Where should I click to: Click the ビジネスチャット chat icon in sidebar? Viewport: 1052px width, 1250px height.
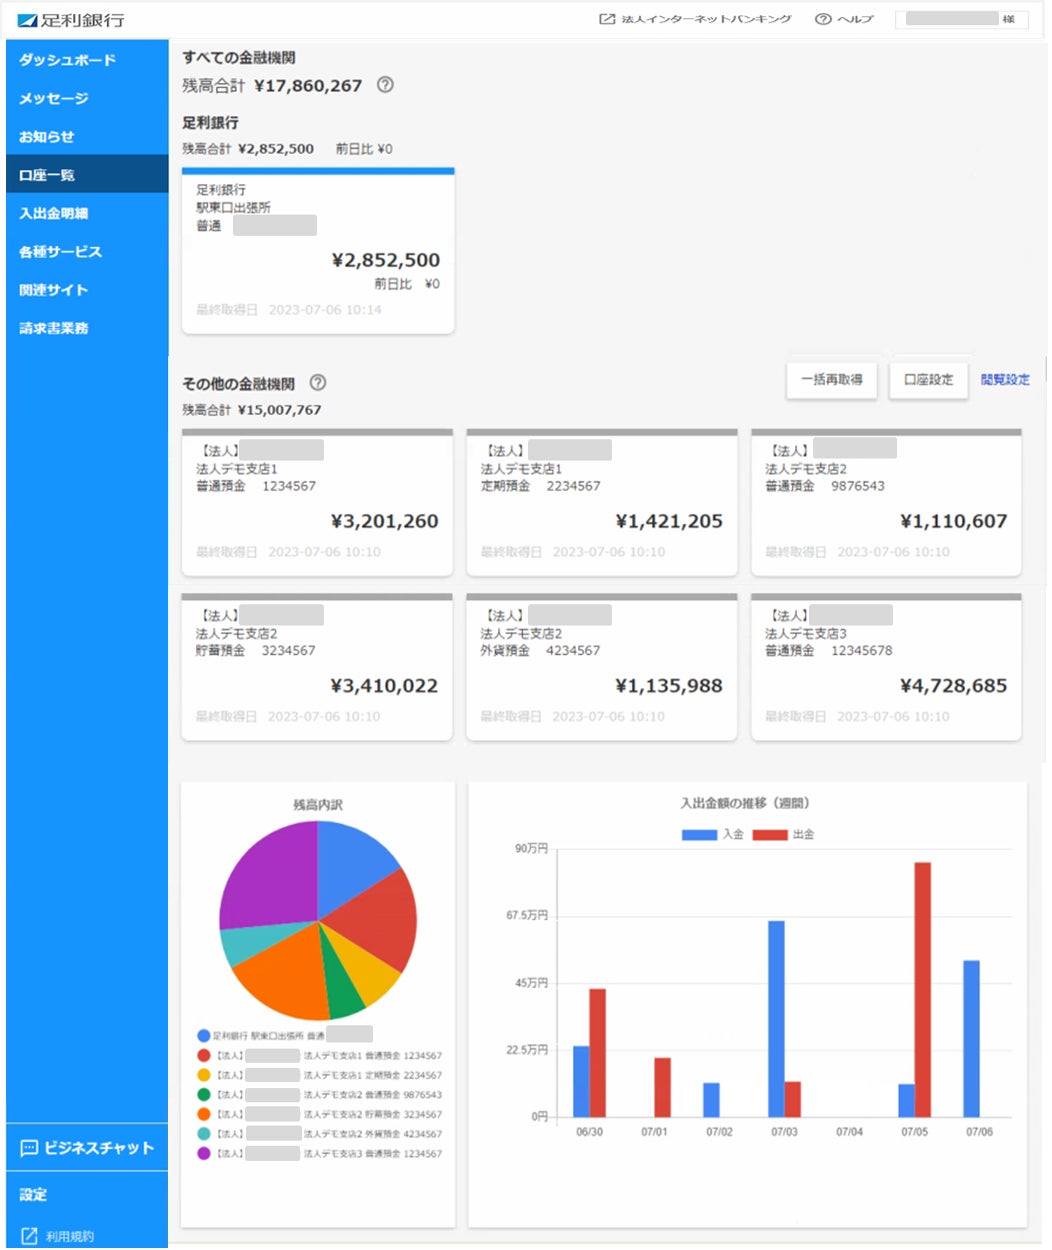[29, 1148]
